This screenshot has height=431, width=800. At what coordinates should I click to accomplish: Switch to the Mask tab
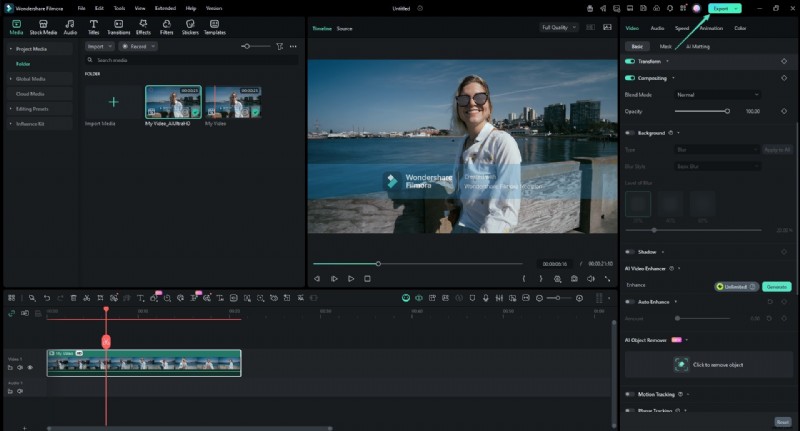click(666, 46)
